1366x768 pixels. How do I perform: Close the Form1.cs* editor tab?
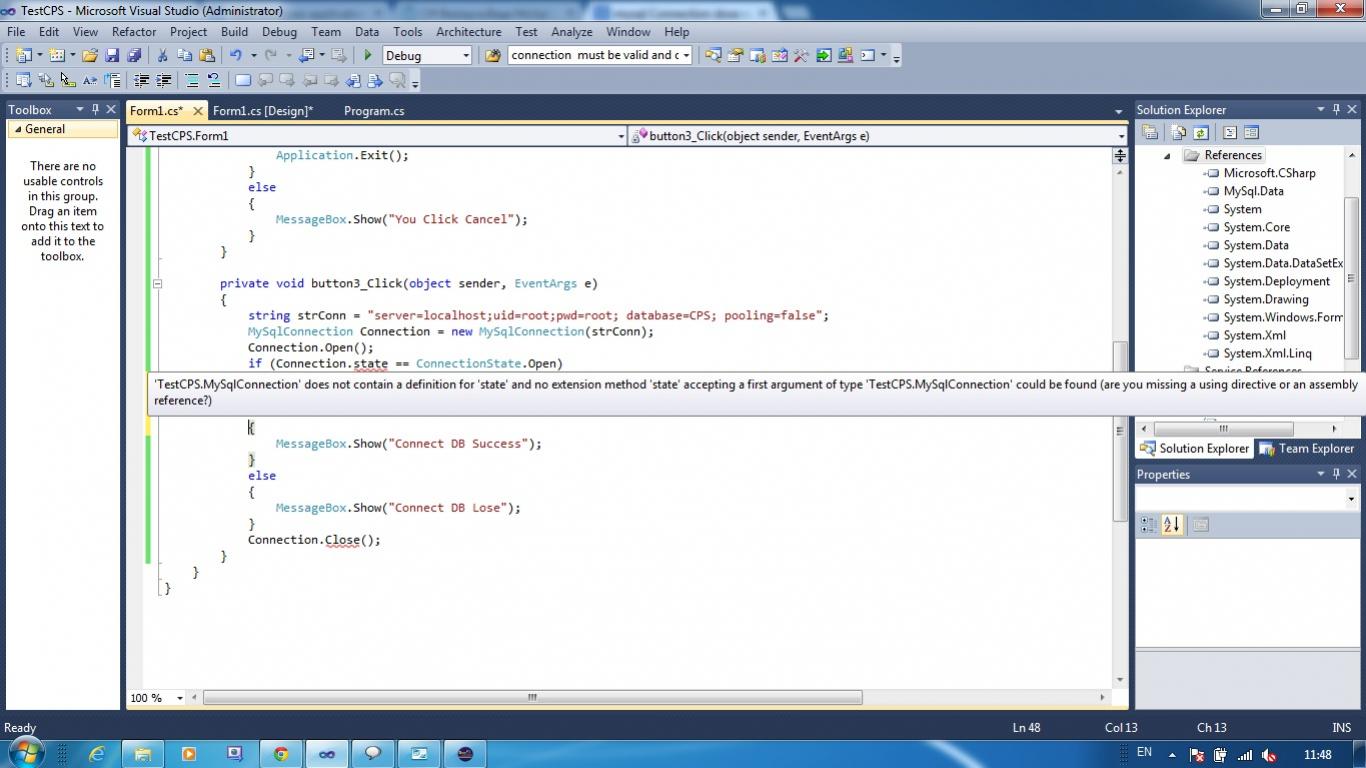[x=198, y=111]
